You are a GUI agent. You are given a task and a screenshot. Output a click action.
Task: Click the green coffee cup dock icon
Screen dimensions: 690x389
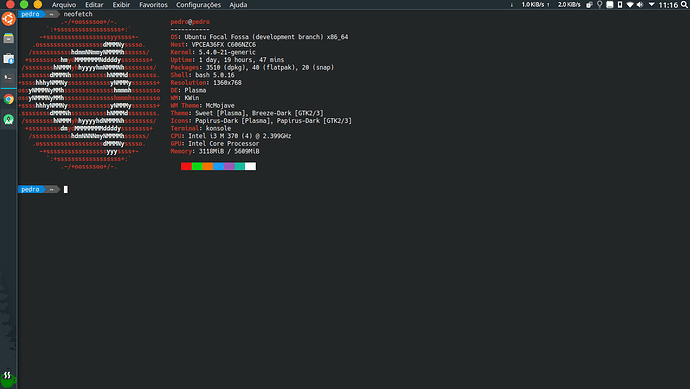8,378
